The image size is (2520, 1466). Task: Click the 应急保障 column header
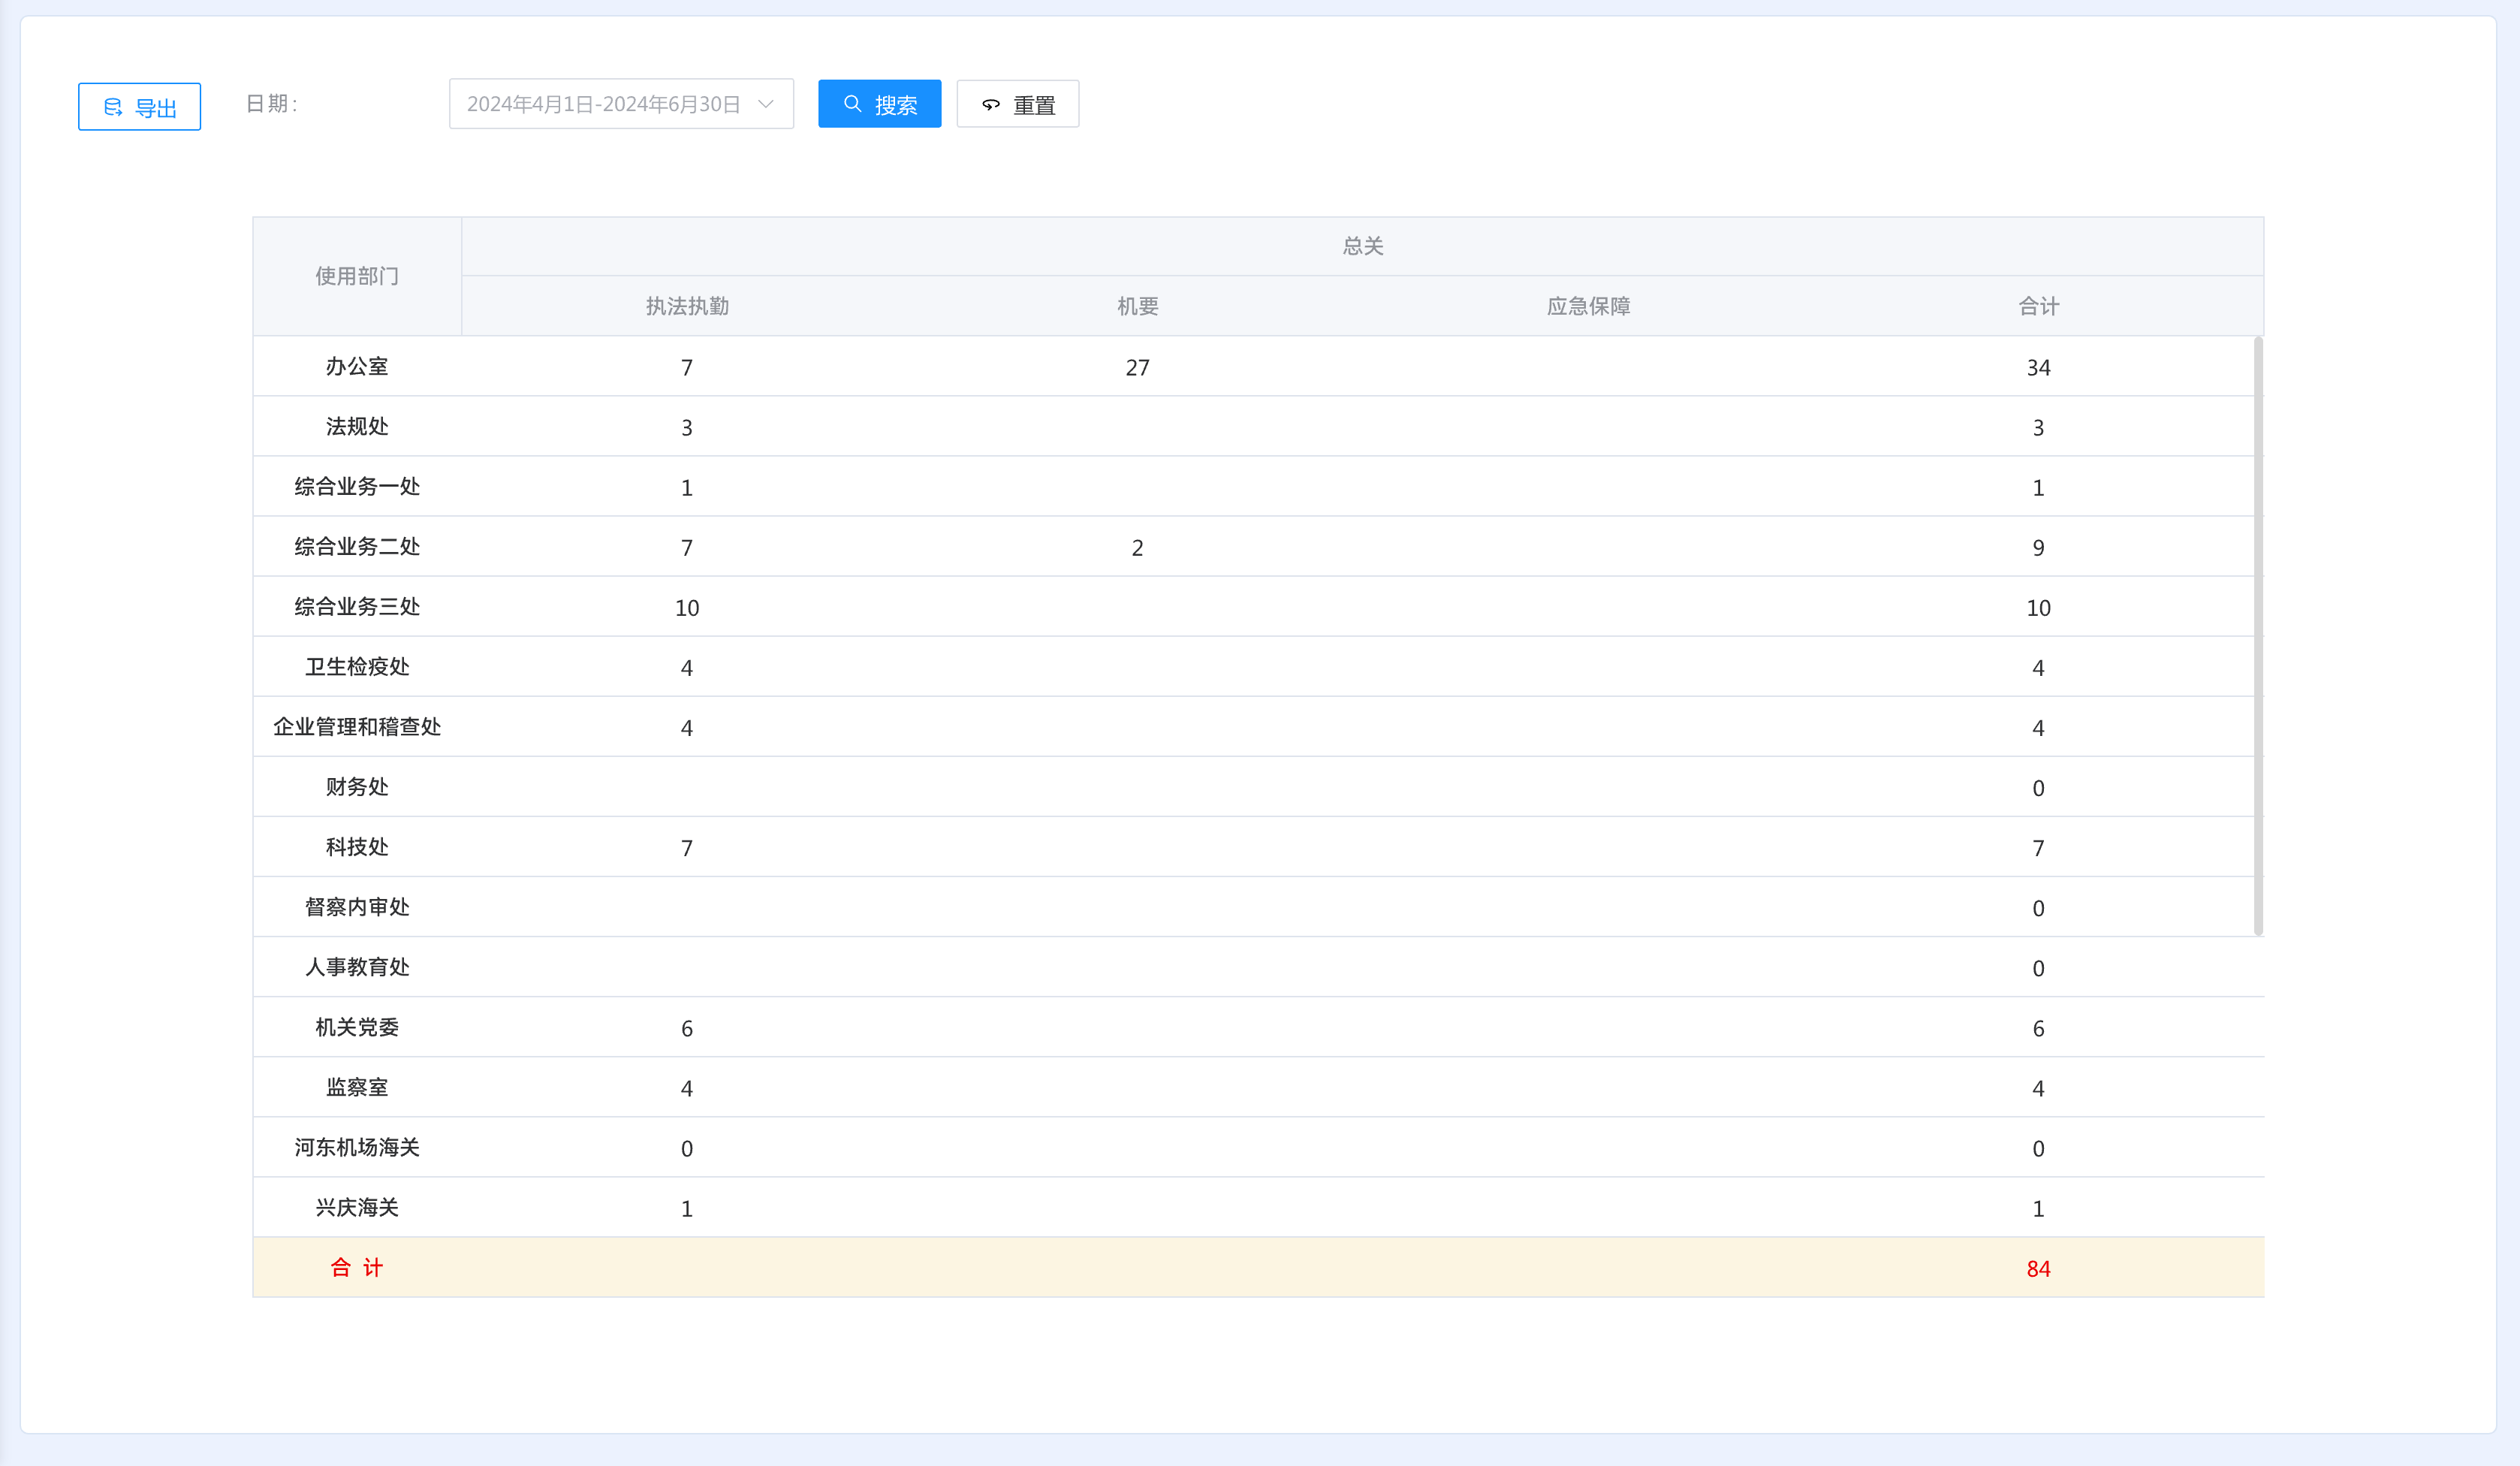click(1588, 306)
